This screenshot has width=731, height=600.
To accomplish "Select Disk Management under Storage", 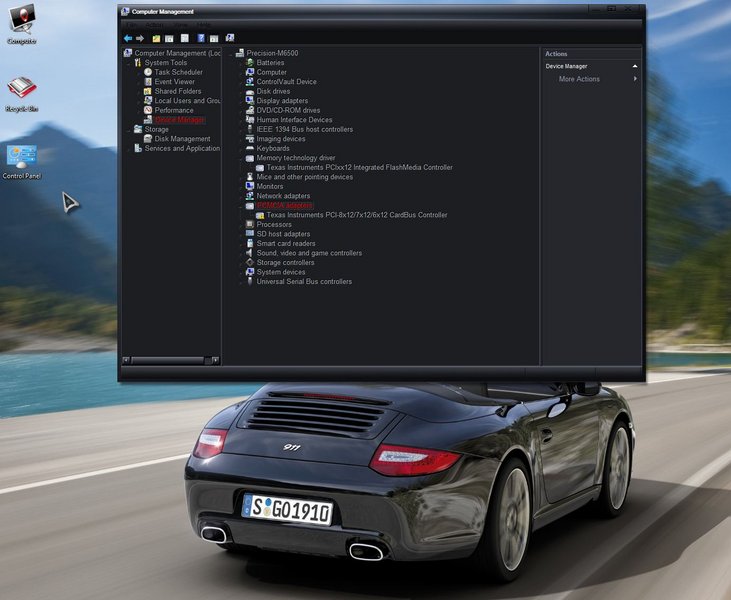I will point(182,139).
